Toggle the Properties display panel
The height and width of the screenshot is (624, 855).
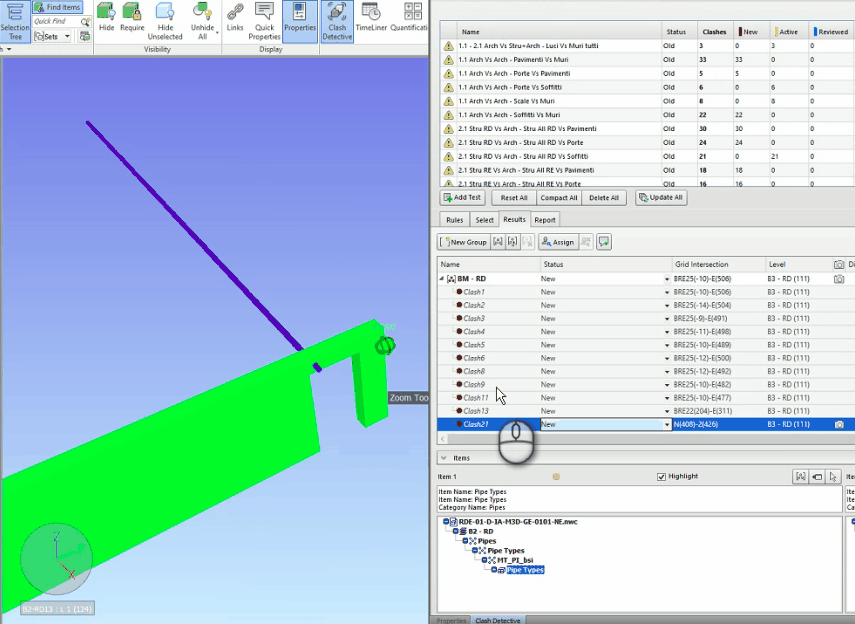[301, 20]
